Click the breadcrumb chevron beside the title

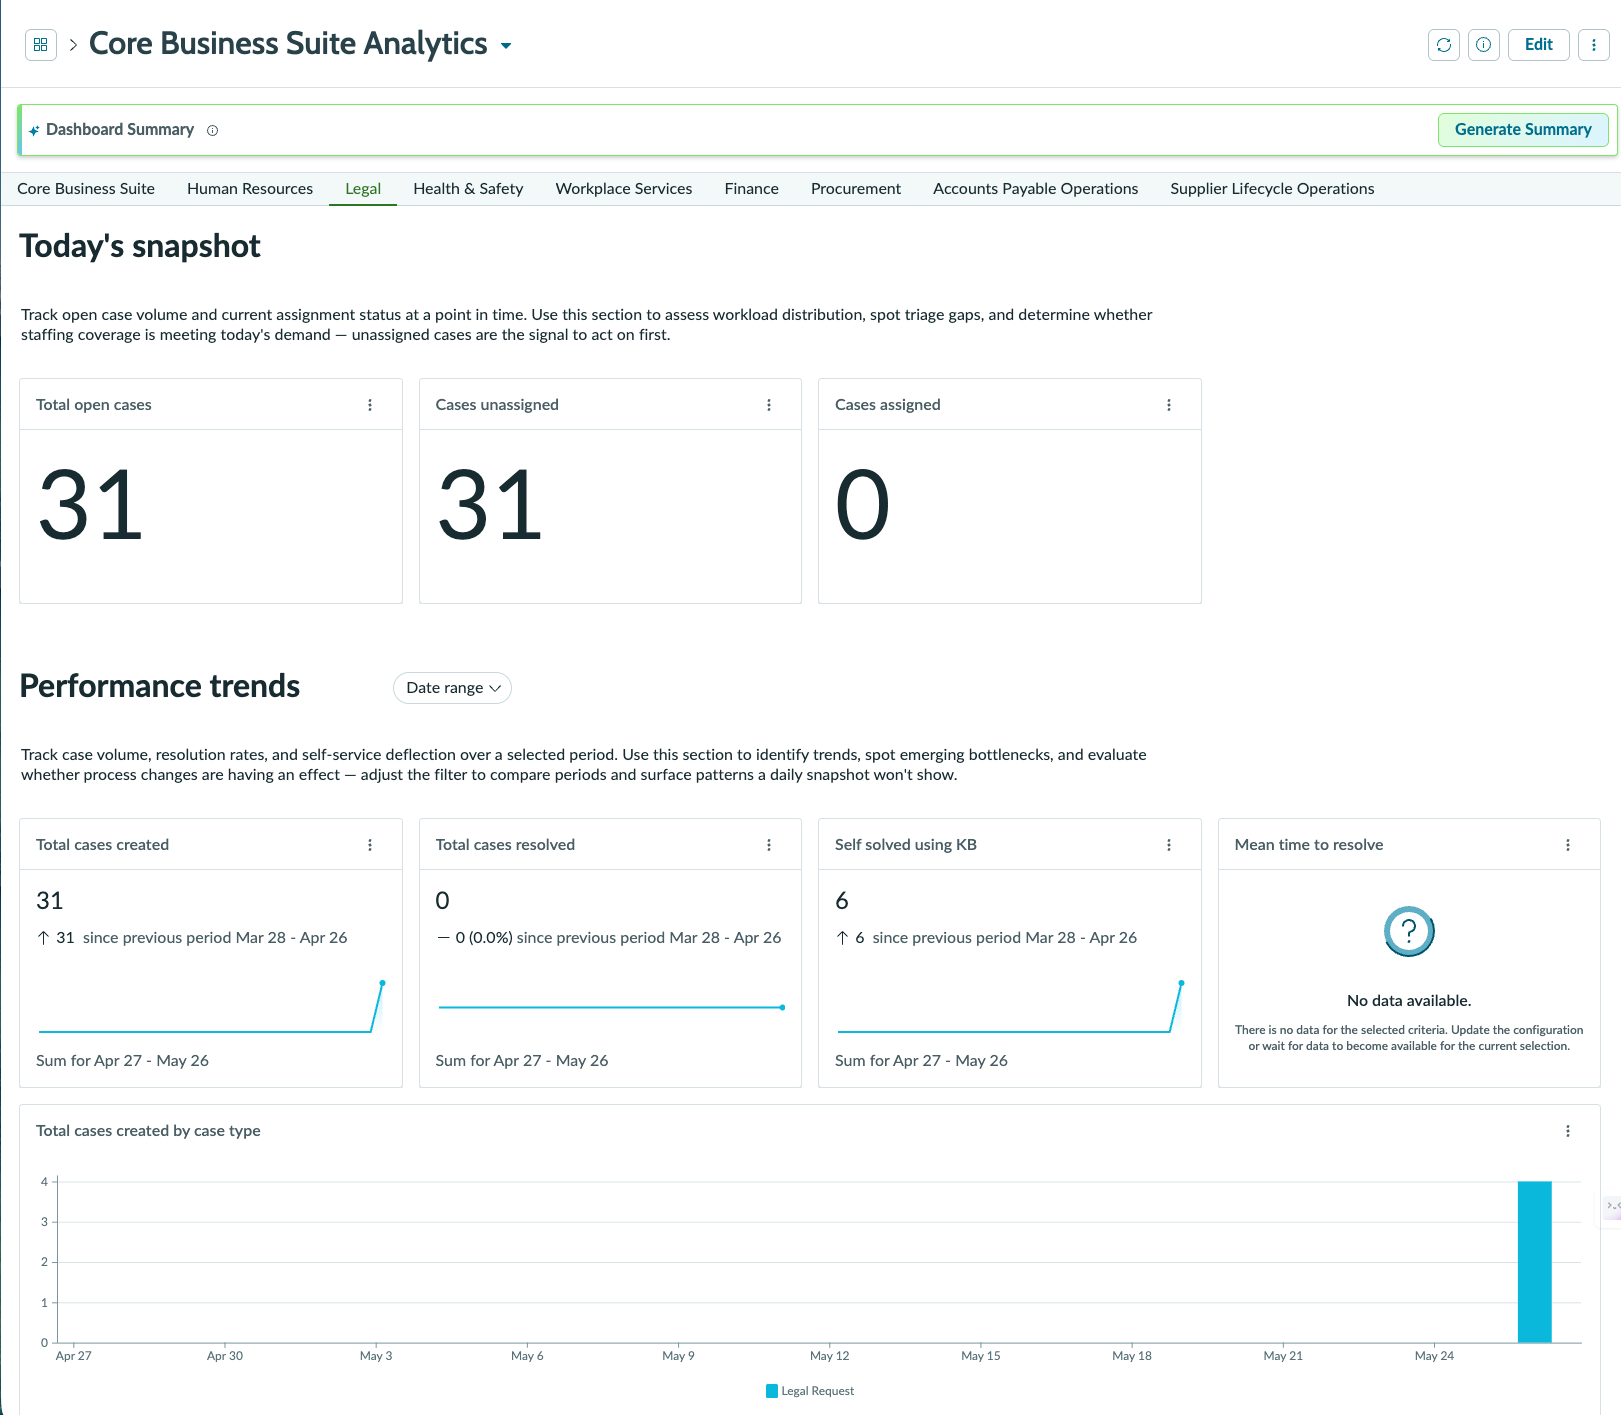tap(73, 45)
